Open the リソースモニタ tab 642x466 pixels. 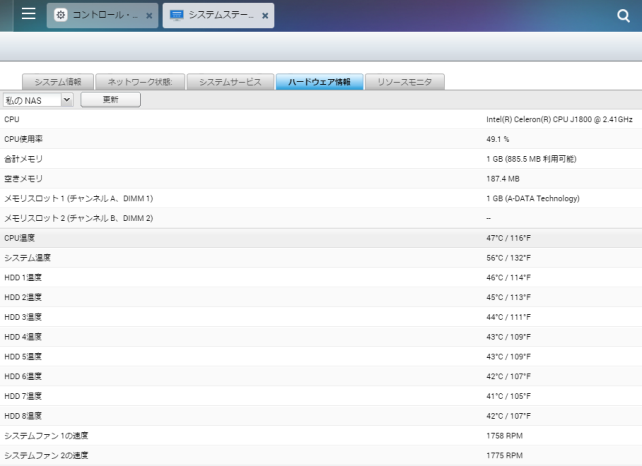(x=404, y=82)
